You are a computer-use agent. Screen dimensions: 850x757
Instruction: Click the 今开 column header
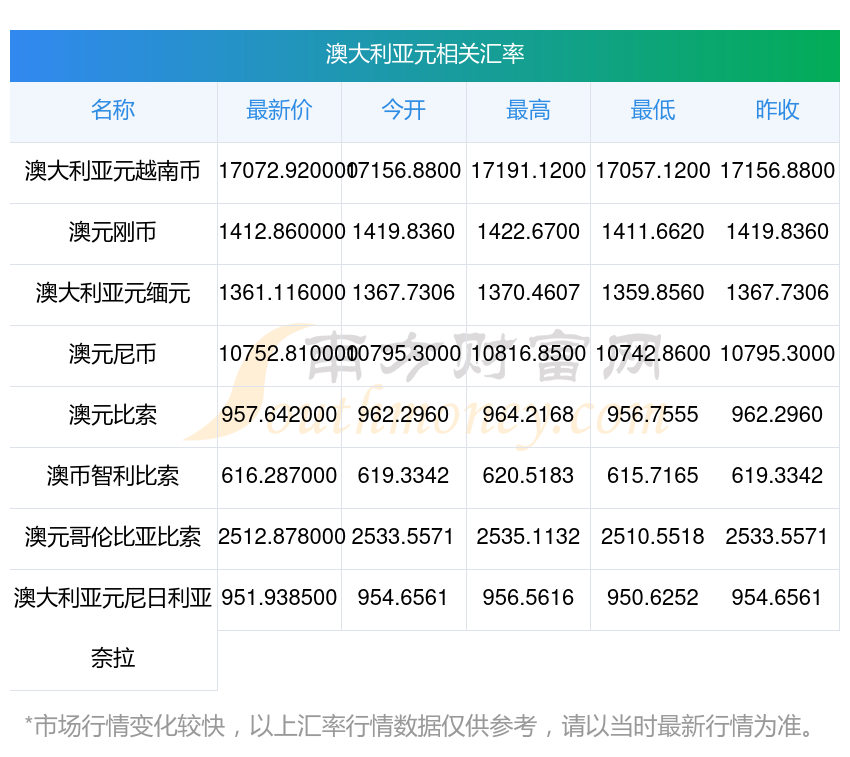(403, 110)
